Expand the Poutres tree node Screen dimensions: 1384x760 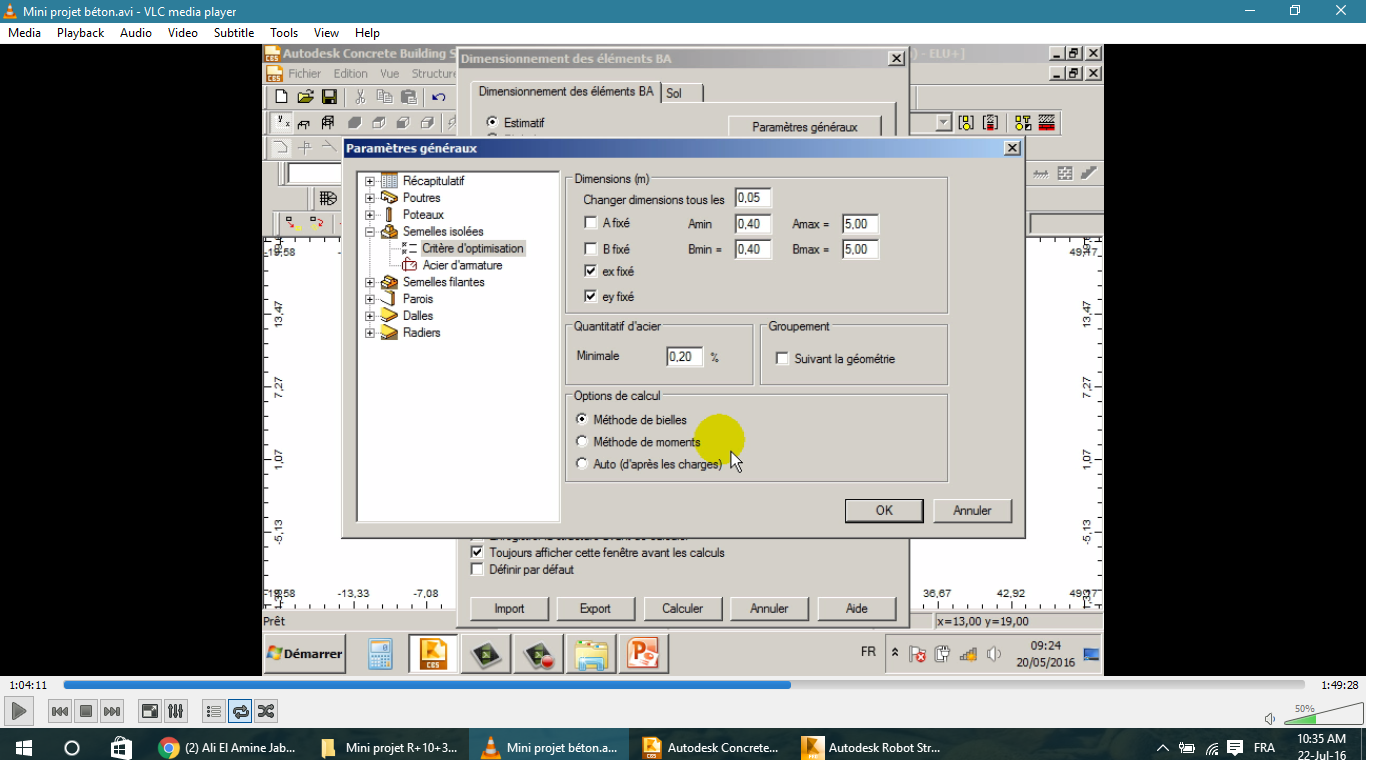coord(370,198)
